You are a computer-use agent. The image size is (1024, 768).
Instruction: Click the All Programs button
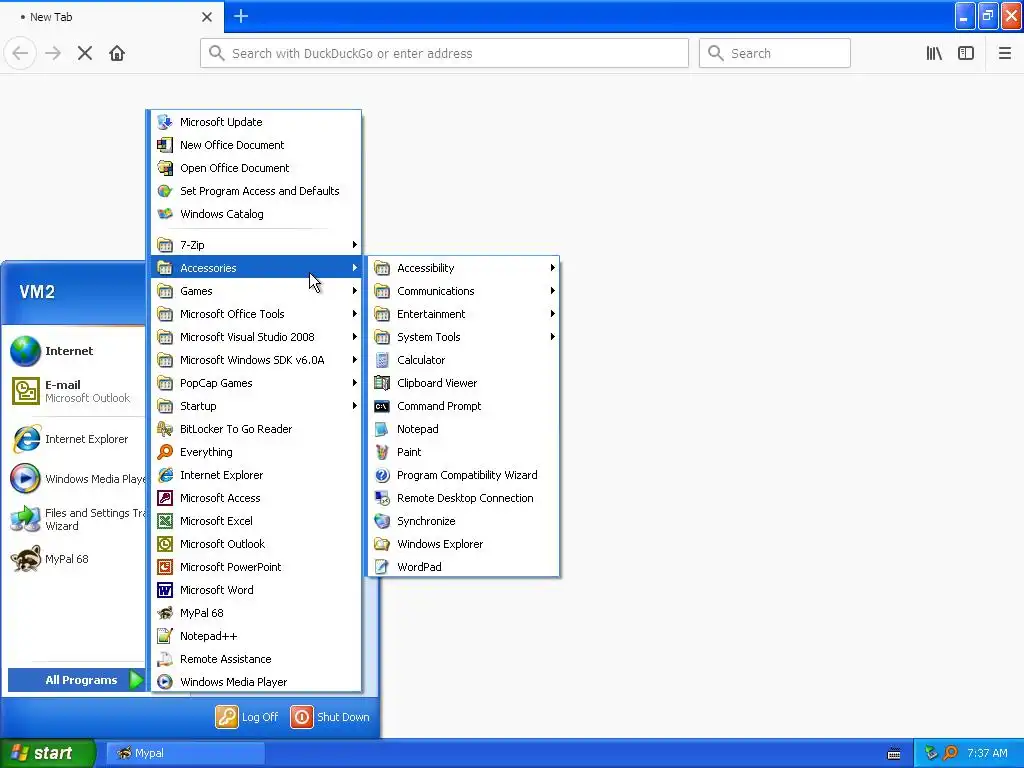(76, 680)
